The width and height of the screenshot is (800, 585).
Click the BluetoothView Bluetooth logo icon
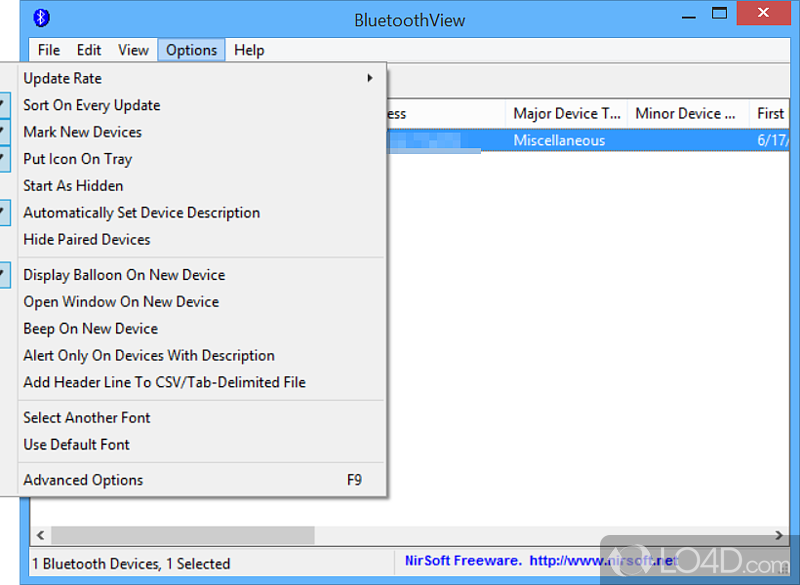[41, 18]
